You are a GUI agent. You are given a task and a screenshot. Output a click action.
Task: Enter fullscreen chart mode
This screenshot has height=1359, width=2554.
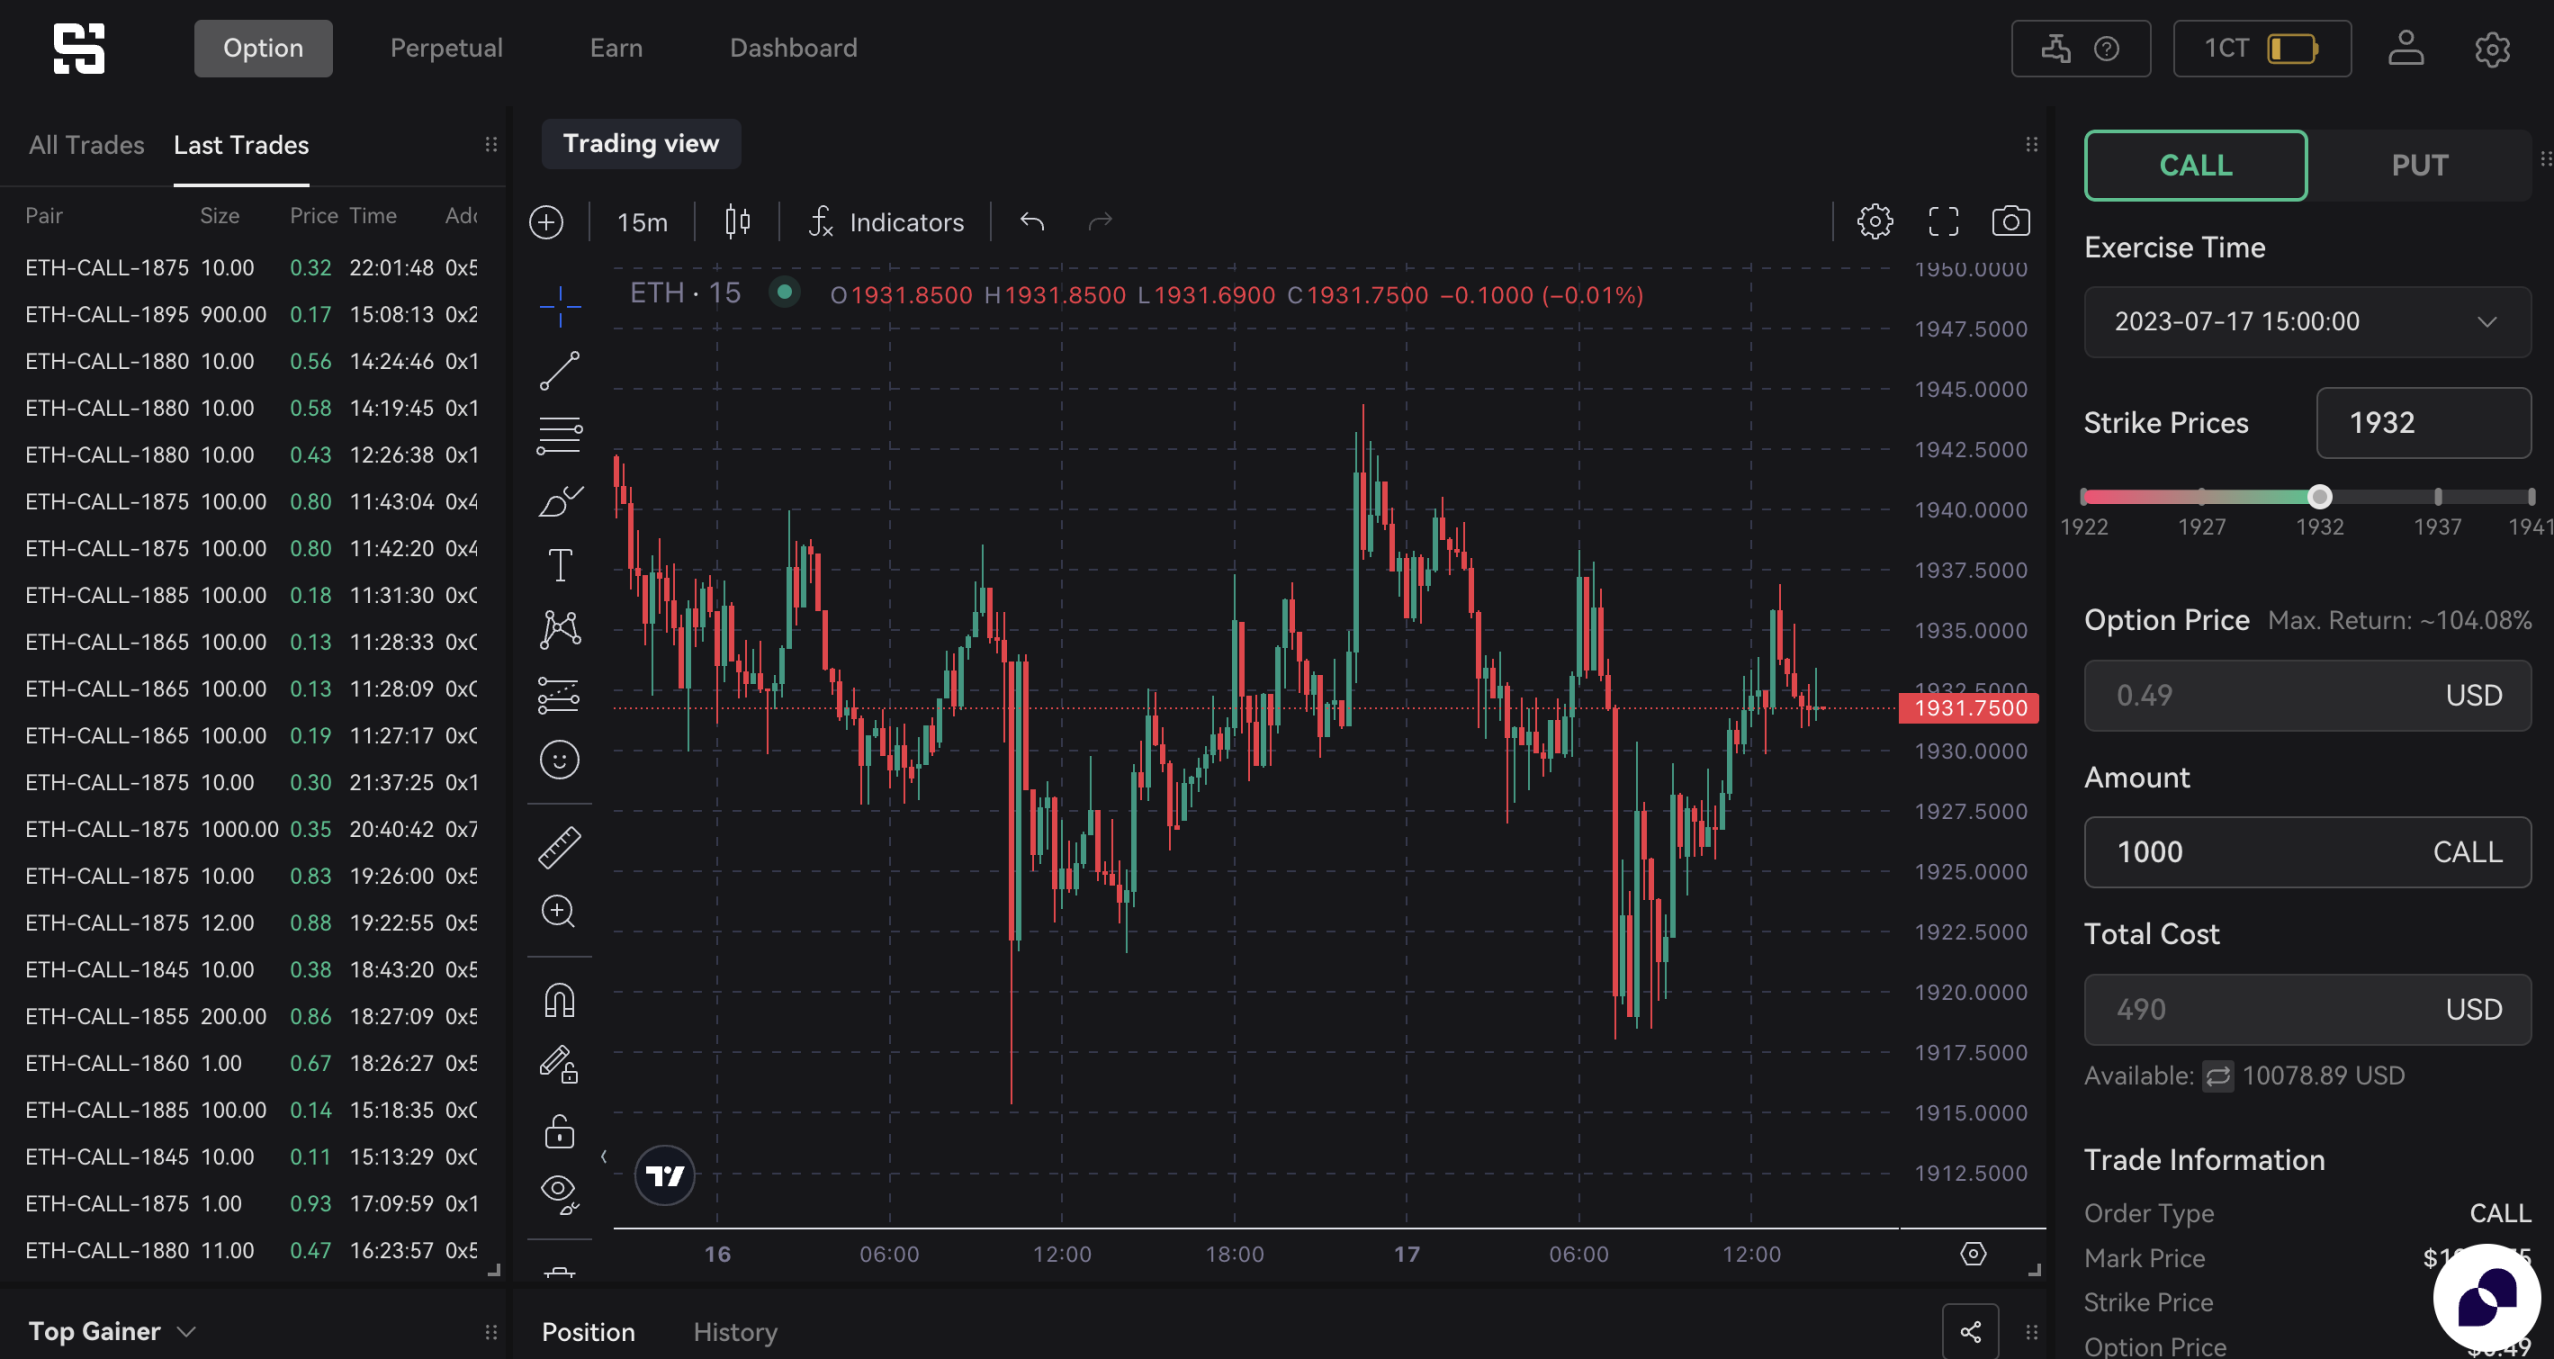tap(1943, 221)
